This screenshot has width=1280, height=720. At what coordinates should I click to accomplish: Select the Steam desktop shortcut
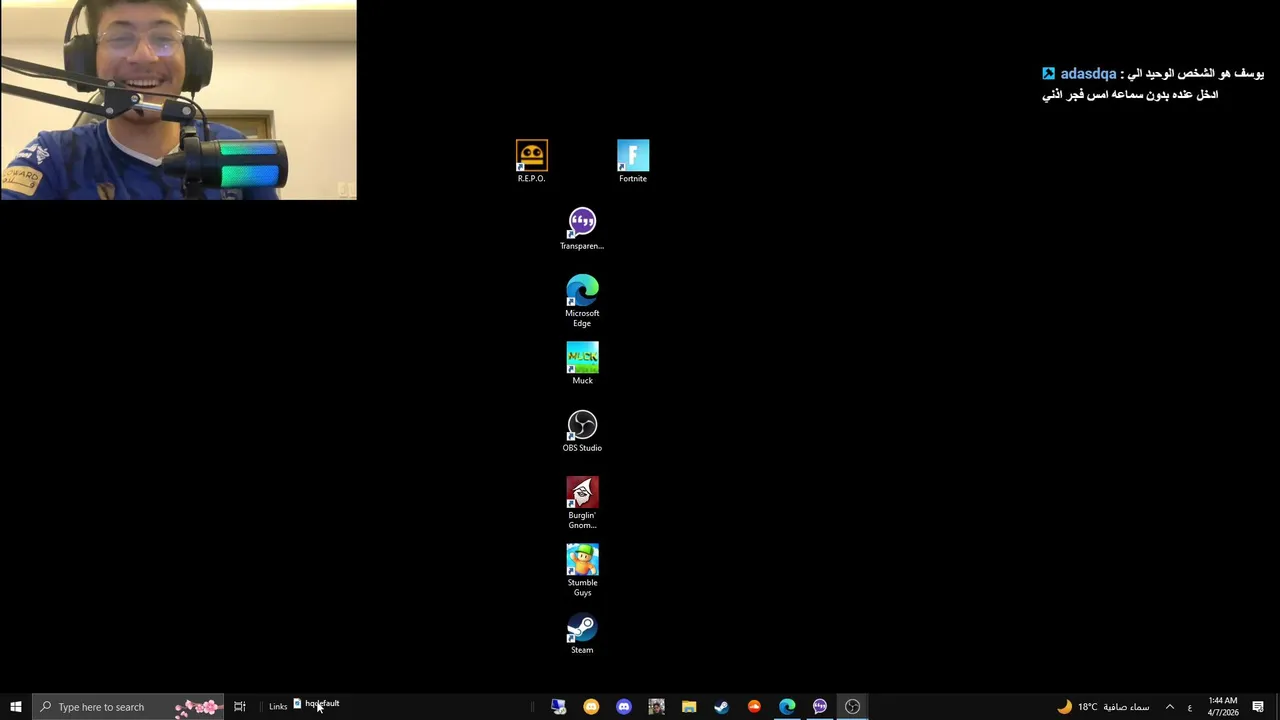click(582, 634)
